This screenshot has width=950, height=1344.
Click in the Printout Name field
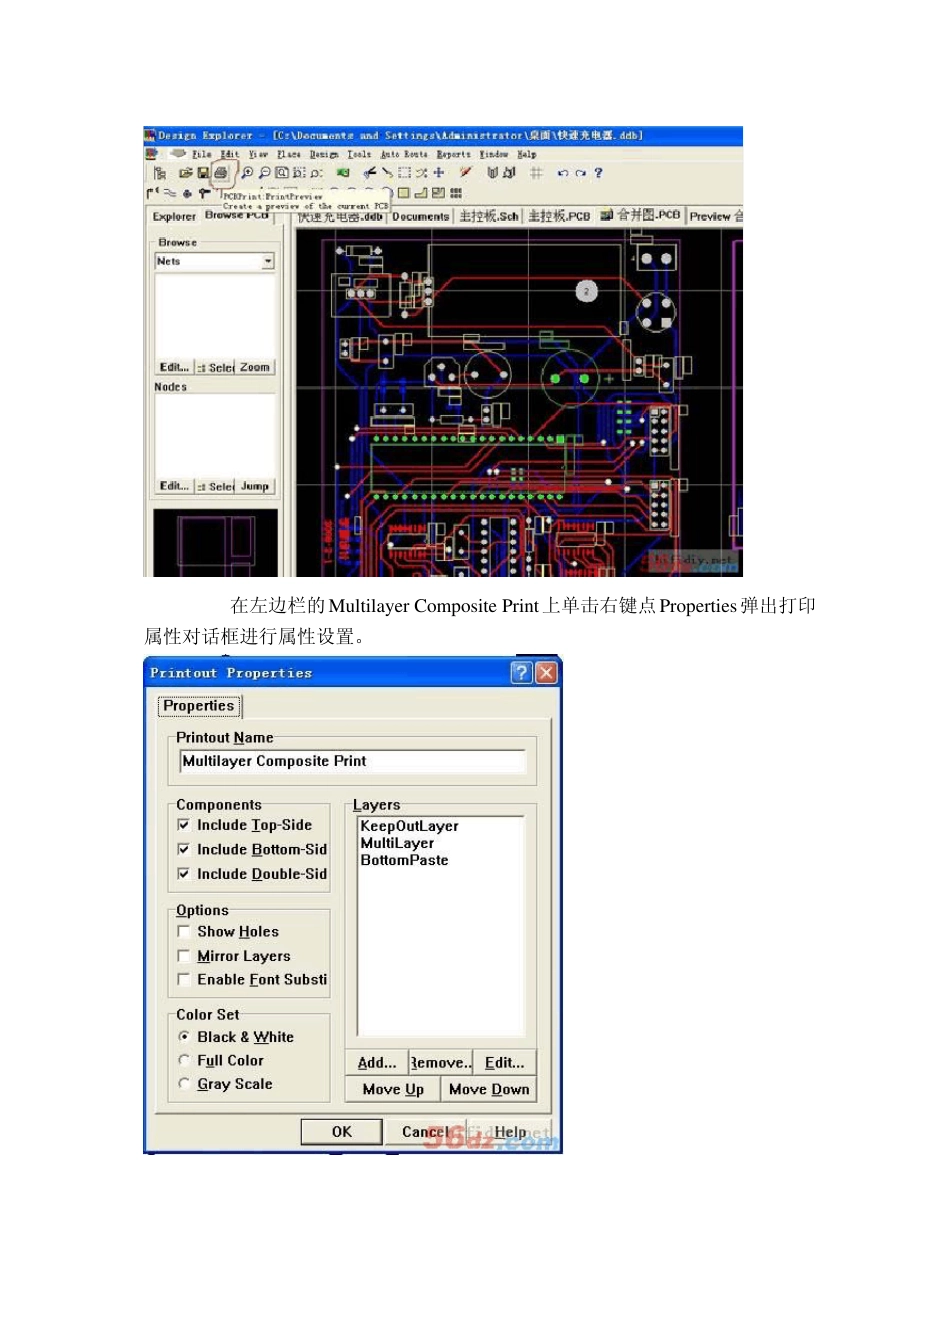(x=352, y=761)
